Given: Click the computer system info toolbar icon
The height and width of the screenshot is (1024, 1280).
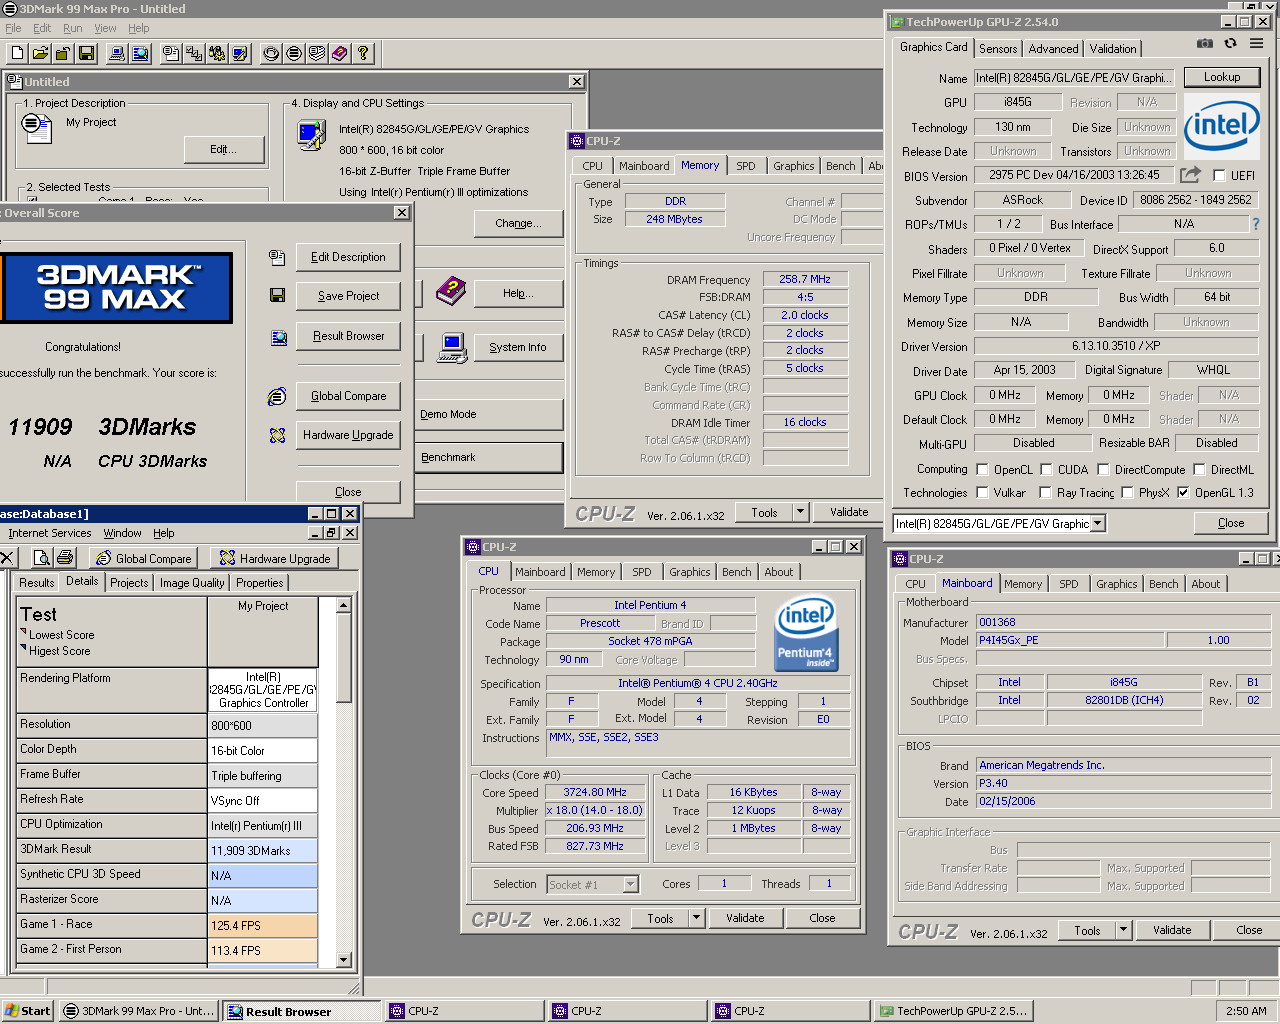Looking at the screenshot, I should [117, 53].
